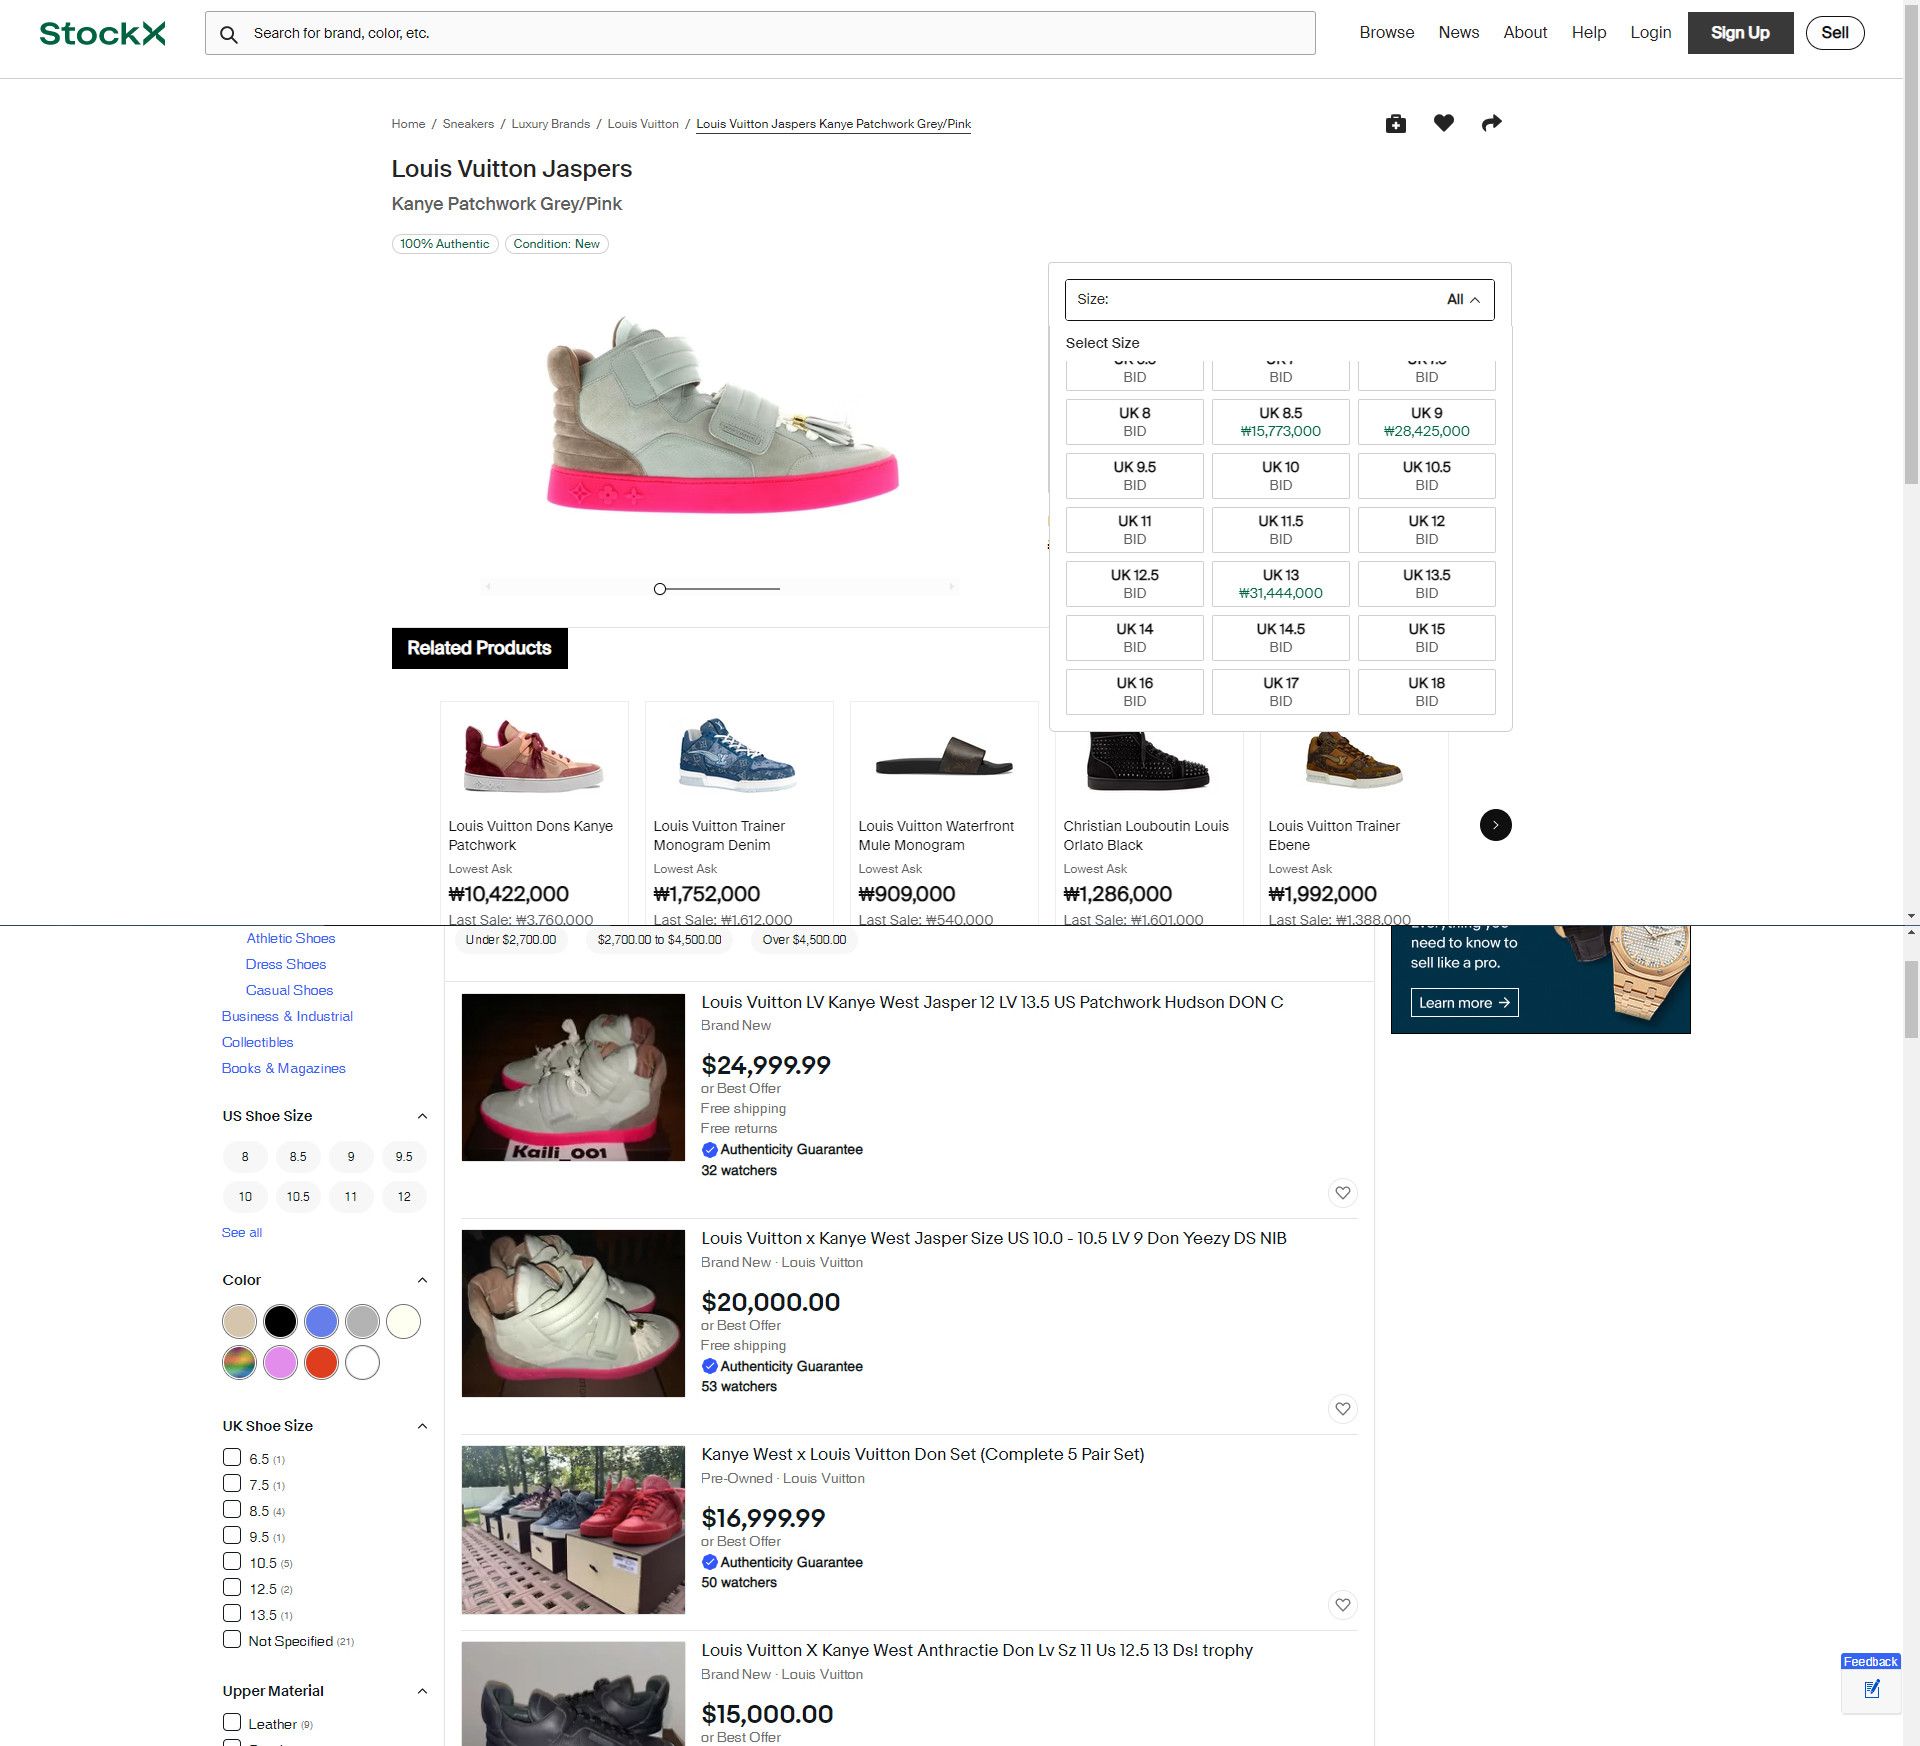This screenshot has width=1920, height=1746.
Task: Click Authenticity Guarantee badge on $20,000.00 listing
Action: pyautogui.click(x=782, y=1366)
